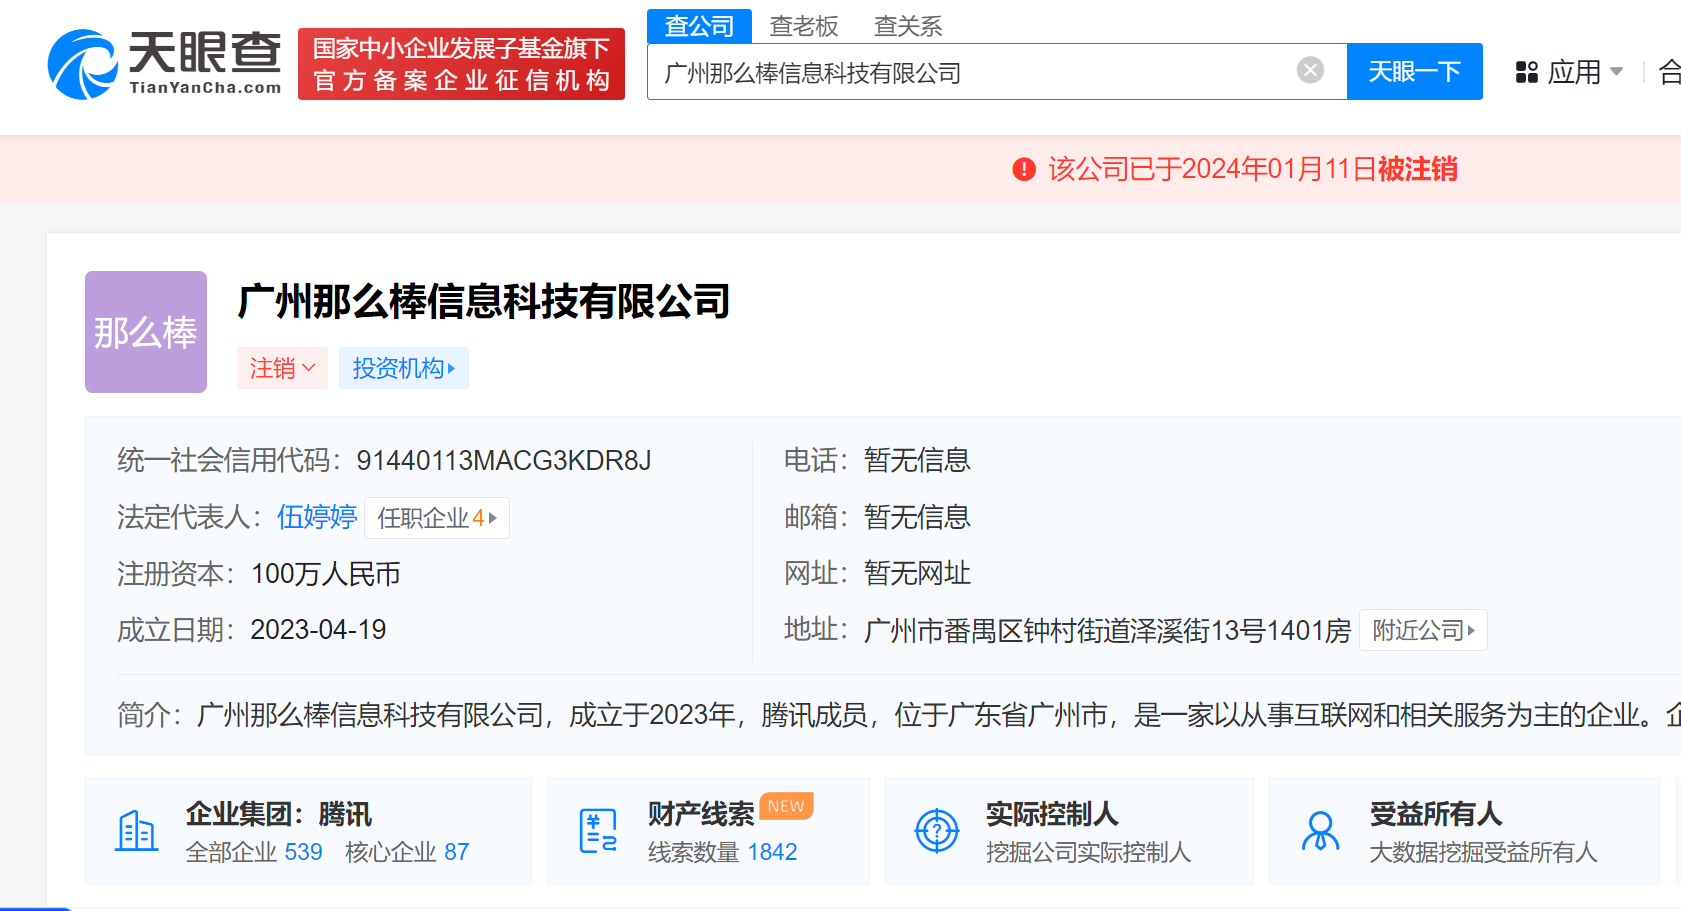Clear the search box text

(x=1310, y=70)
